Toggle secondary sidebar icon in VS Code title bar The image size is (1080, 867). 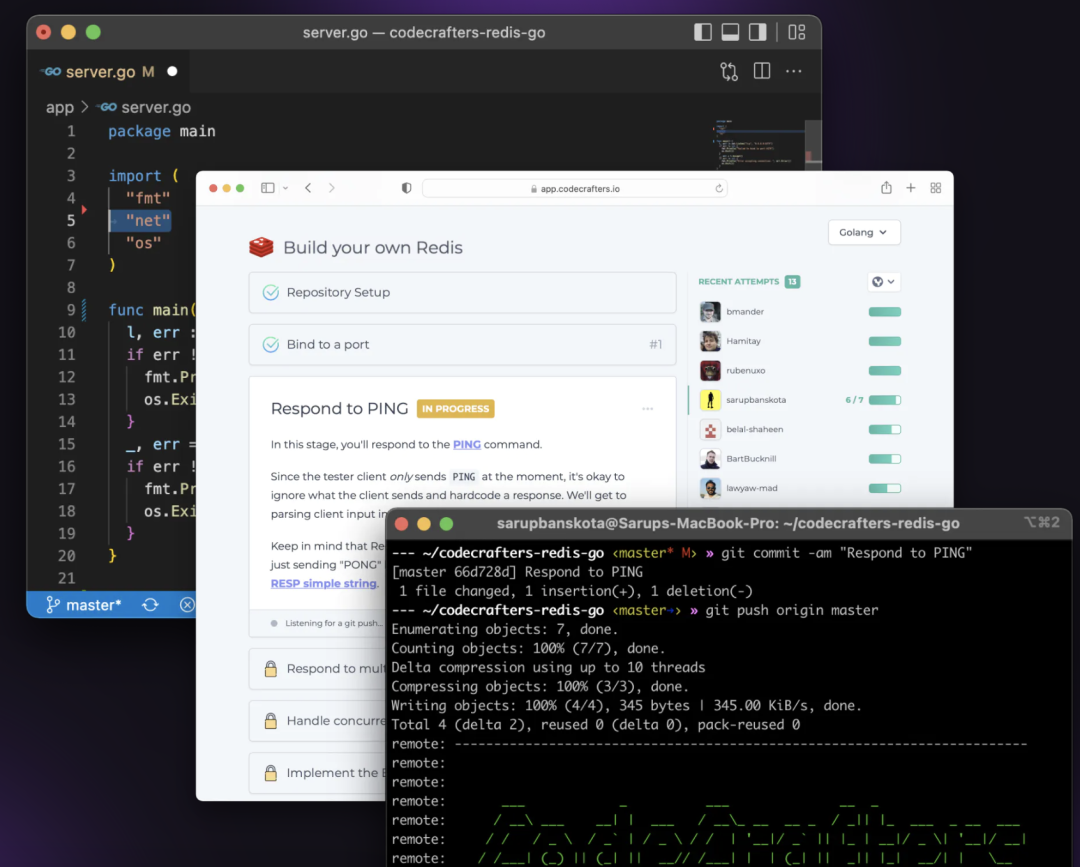coord(758,32)
